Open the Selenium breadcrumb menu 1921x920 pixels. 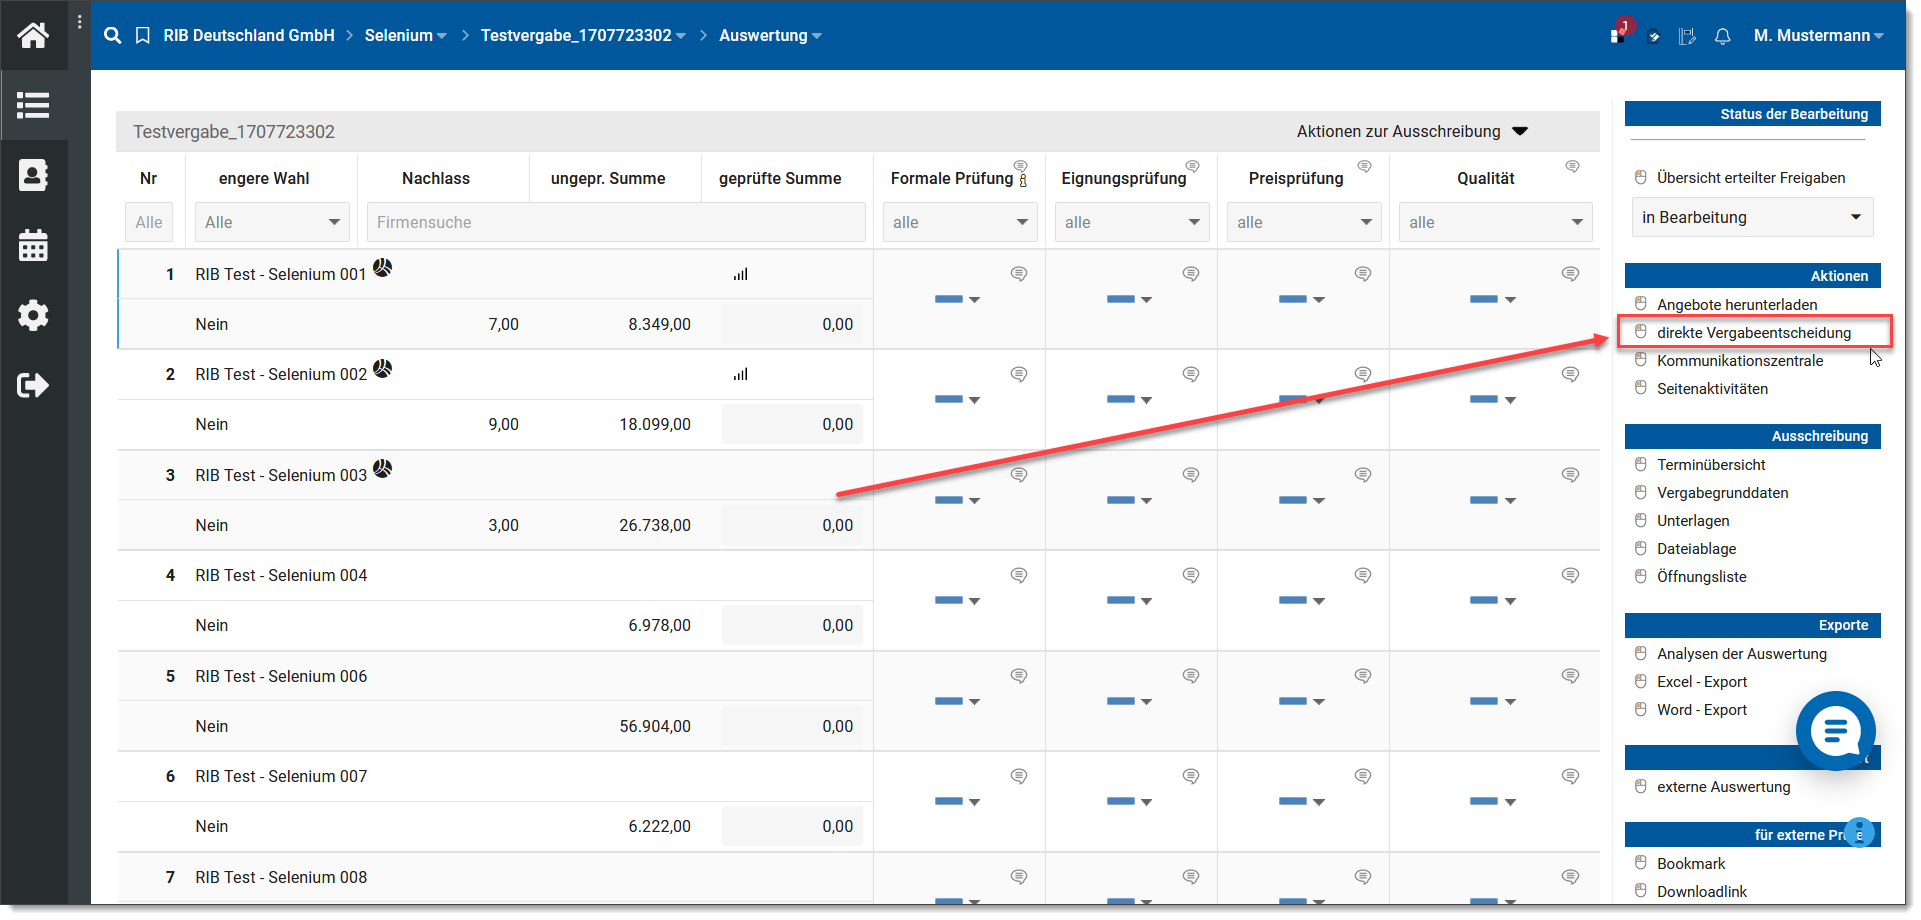[x=405, y=35]
